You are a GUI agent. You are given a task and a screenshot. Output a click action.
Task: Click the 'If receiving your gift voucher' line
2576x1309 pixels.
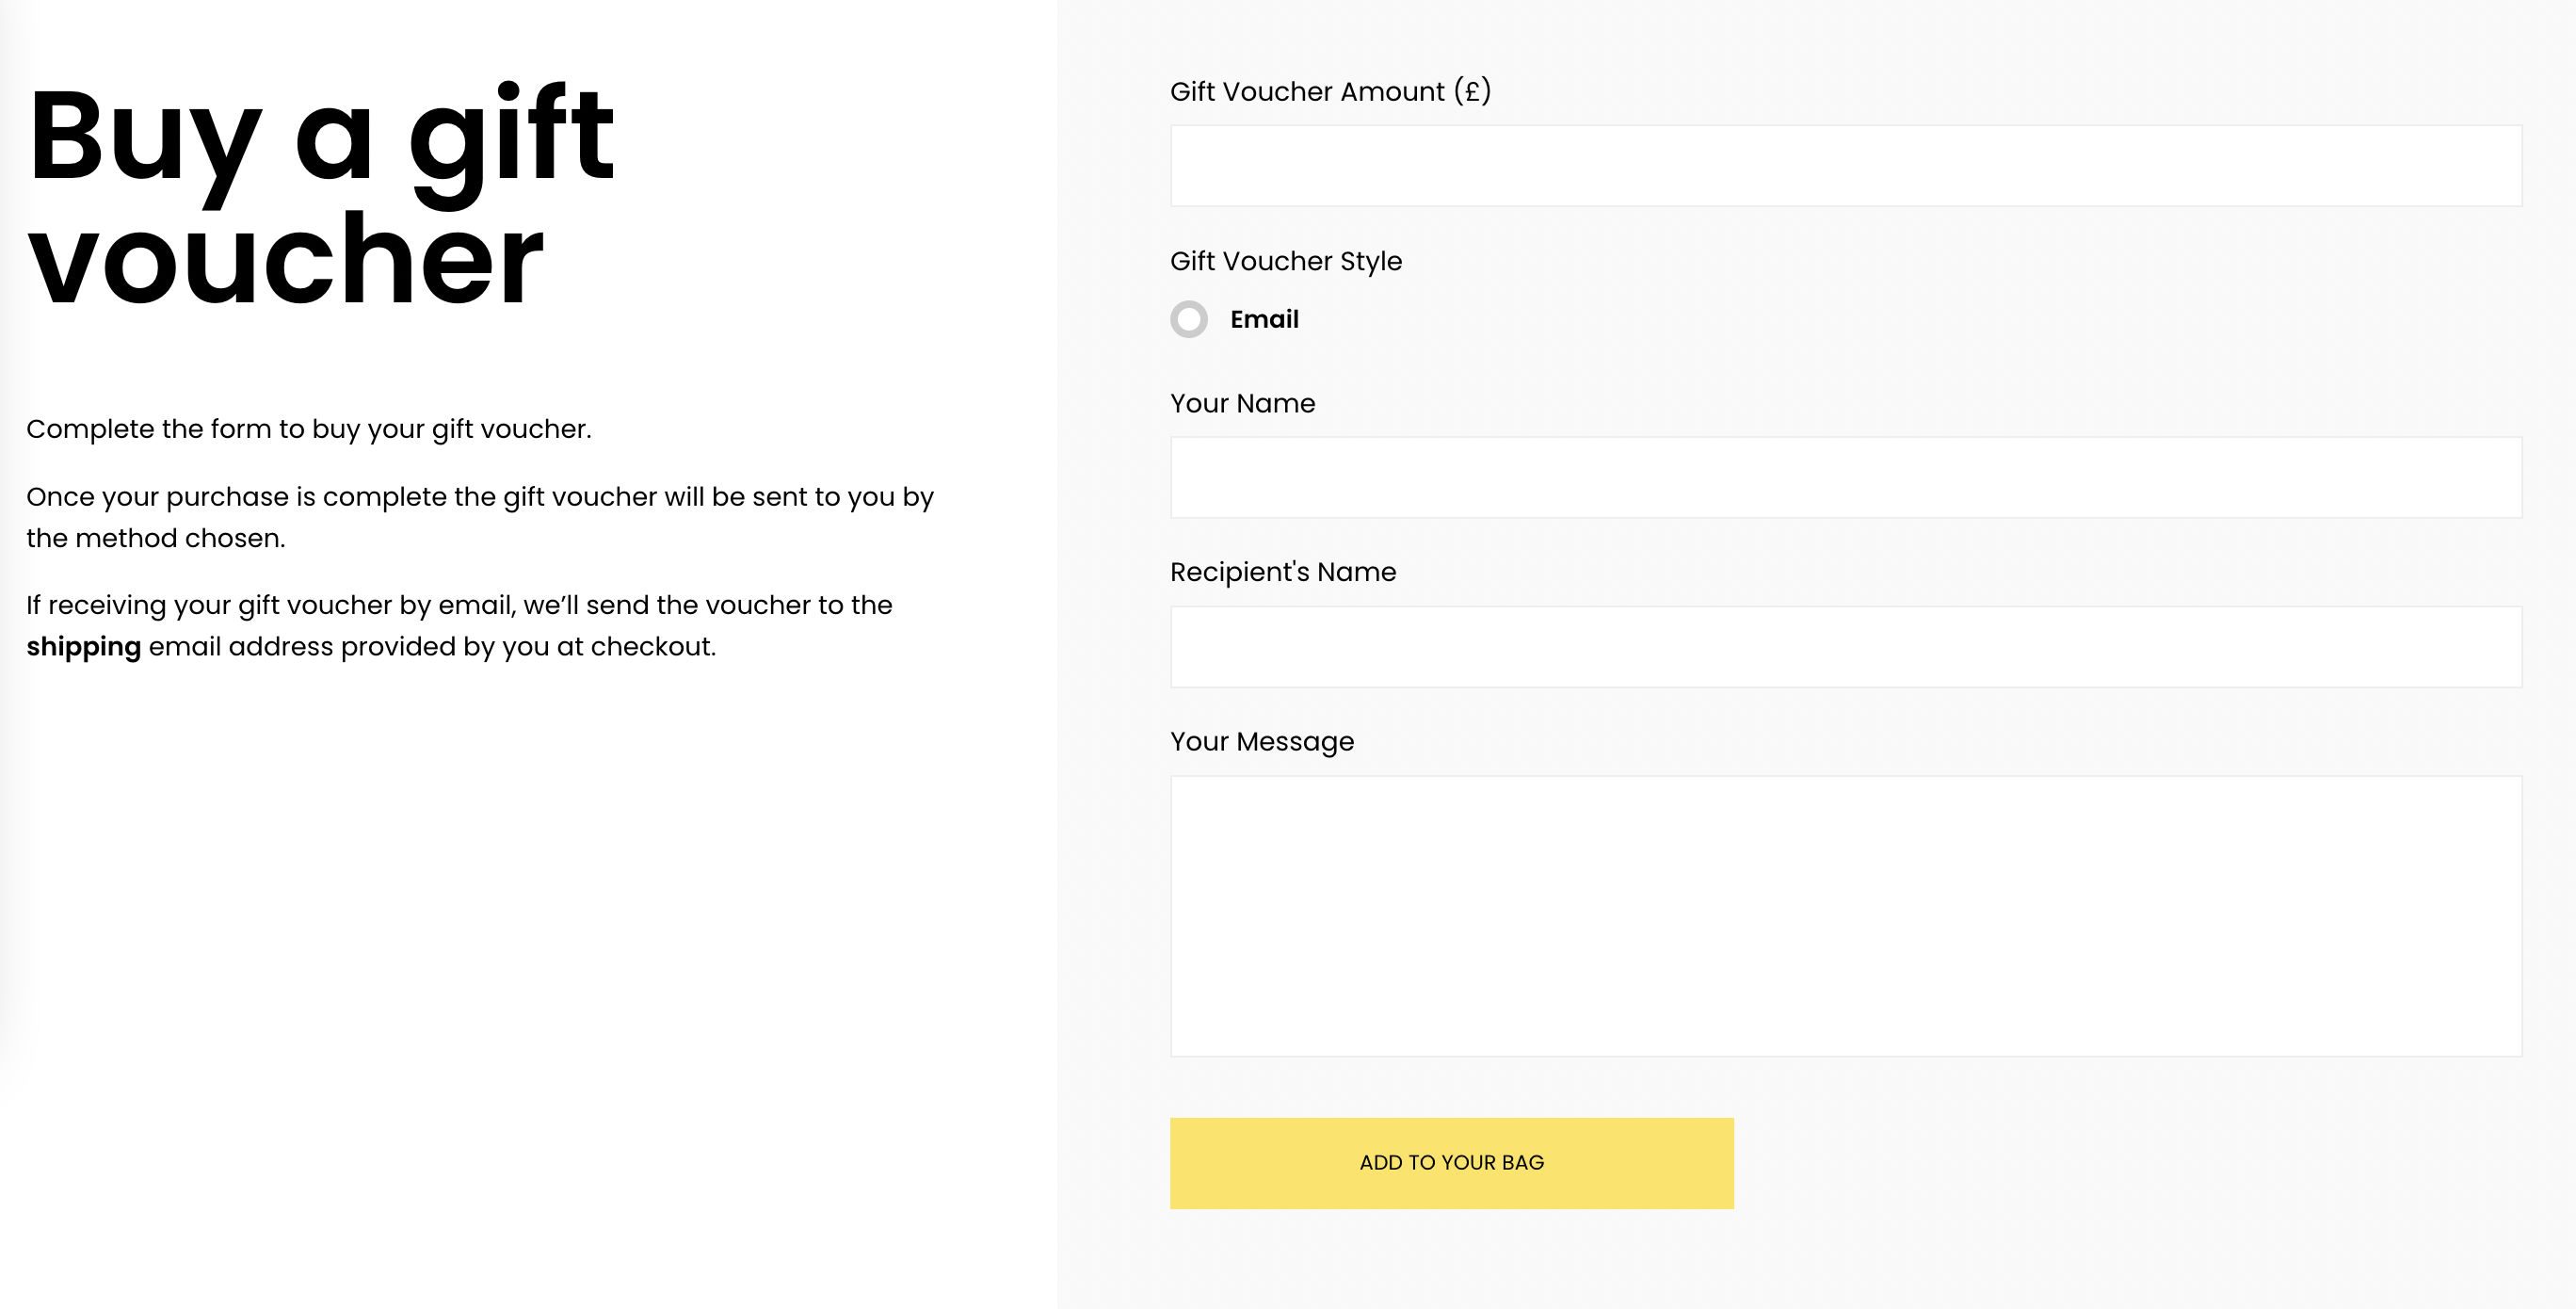[x=459, y=605]
